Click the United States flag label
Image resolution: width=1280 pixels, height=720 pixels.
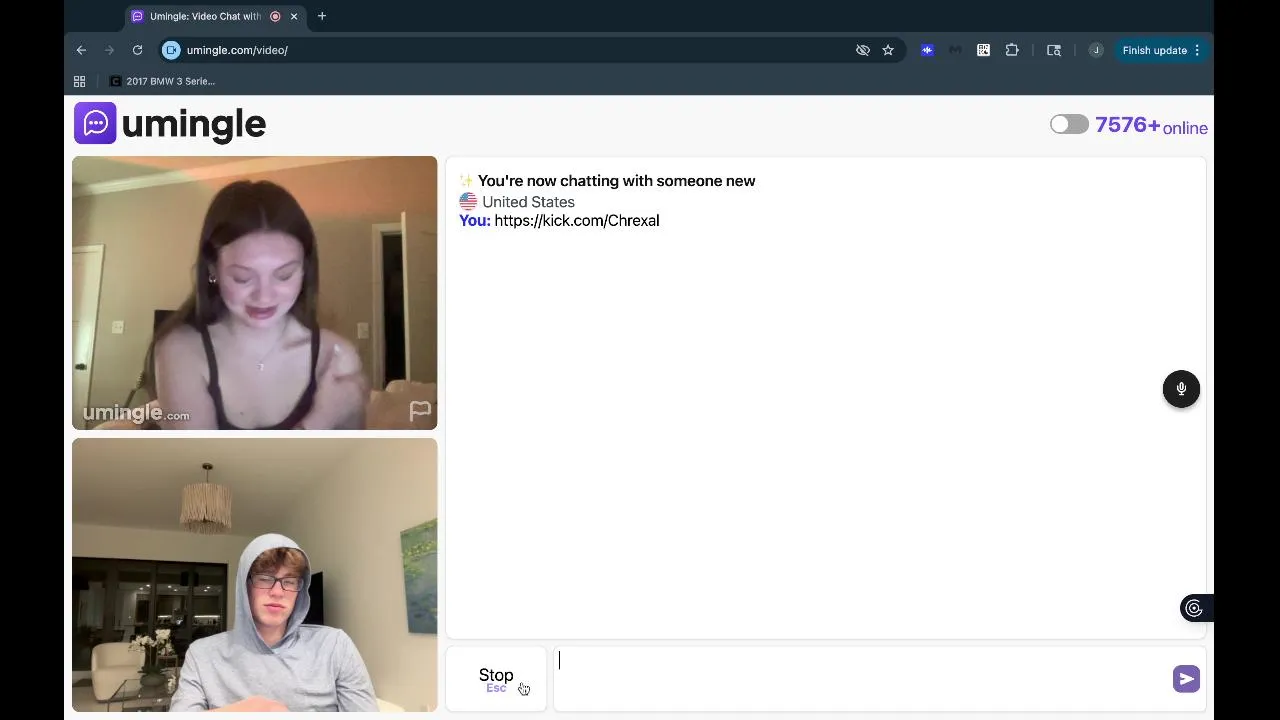[x=517, y=202]
